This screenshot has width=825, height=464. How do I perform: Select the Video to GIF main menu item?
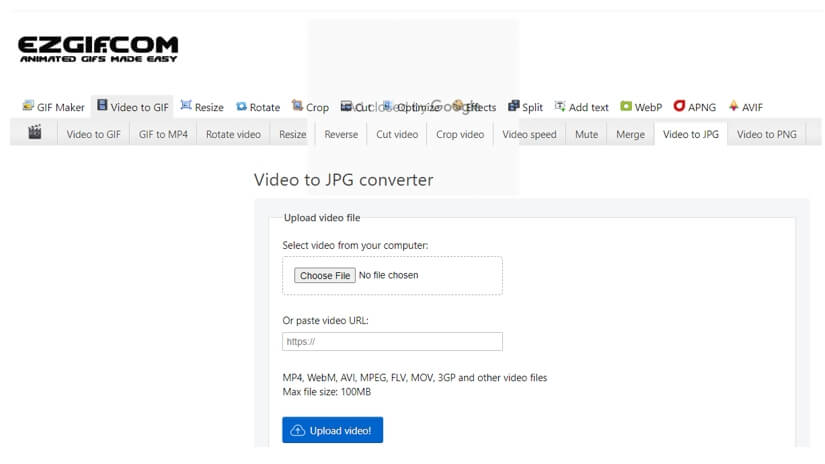coord(132,107)
